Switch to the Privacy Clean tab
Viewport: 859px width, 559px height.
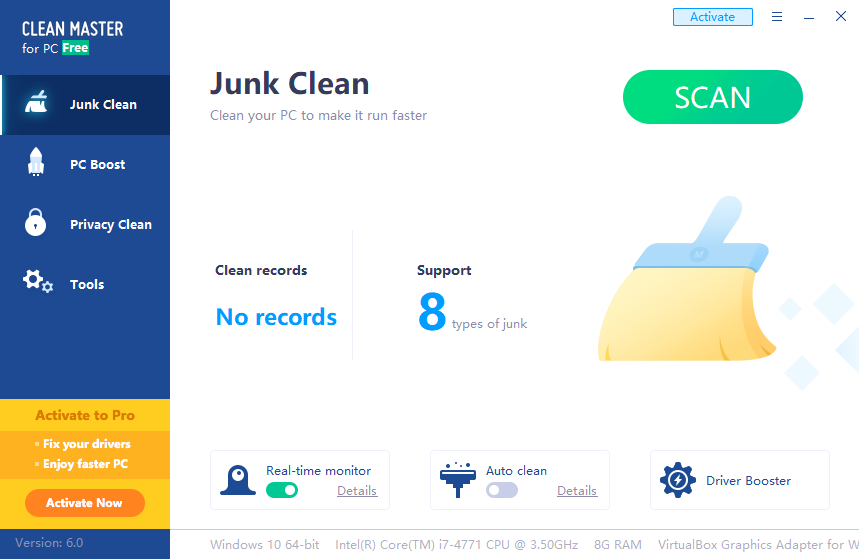(110, 225)
